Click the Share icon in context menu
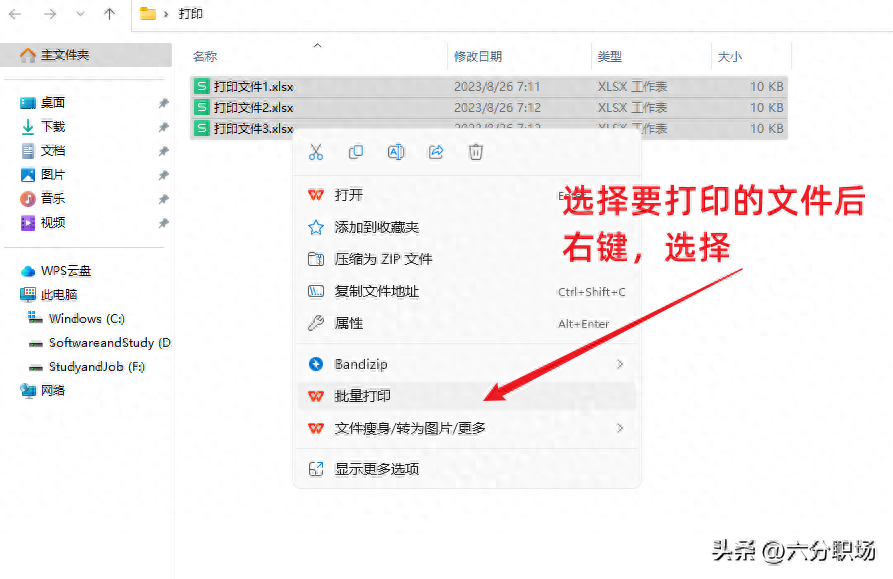 (436, 152)
